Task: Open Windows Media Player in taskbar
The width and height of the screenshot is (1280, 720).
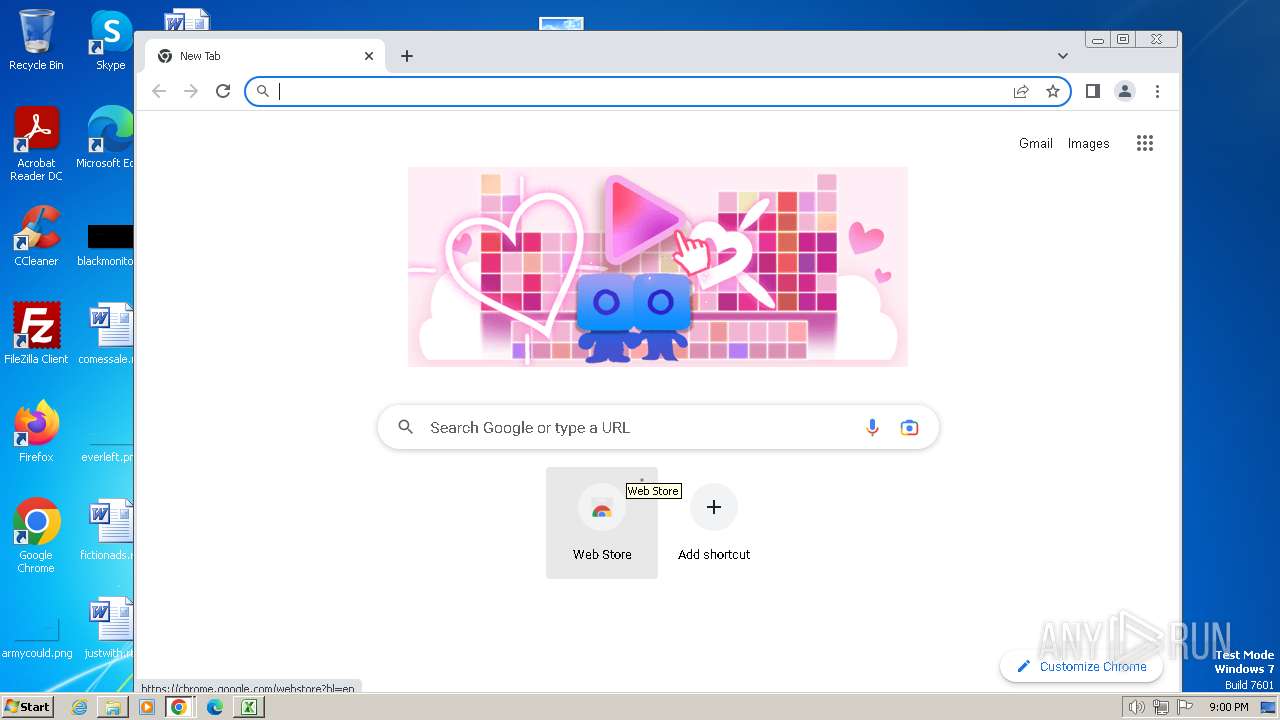Action: click(x=146, y=707)
